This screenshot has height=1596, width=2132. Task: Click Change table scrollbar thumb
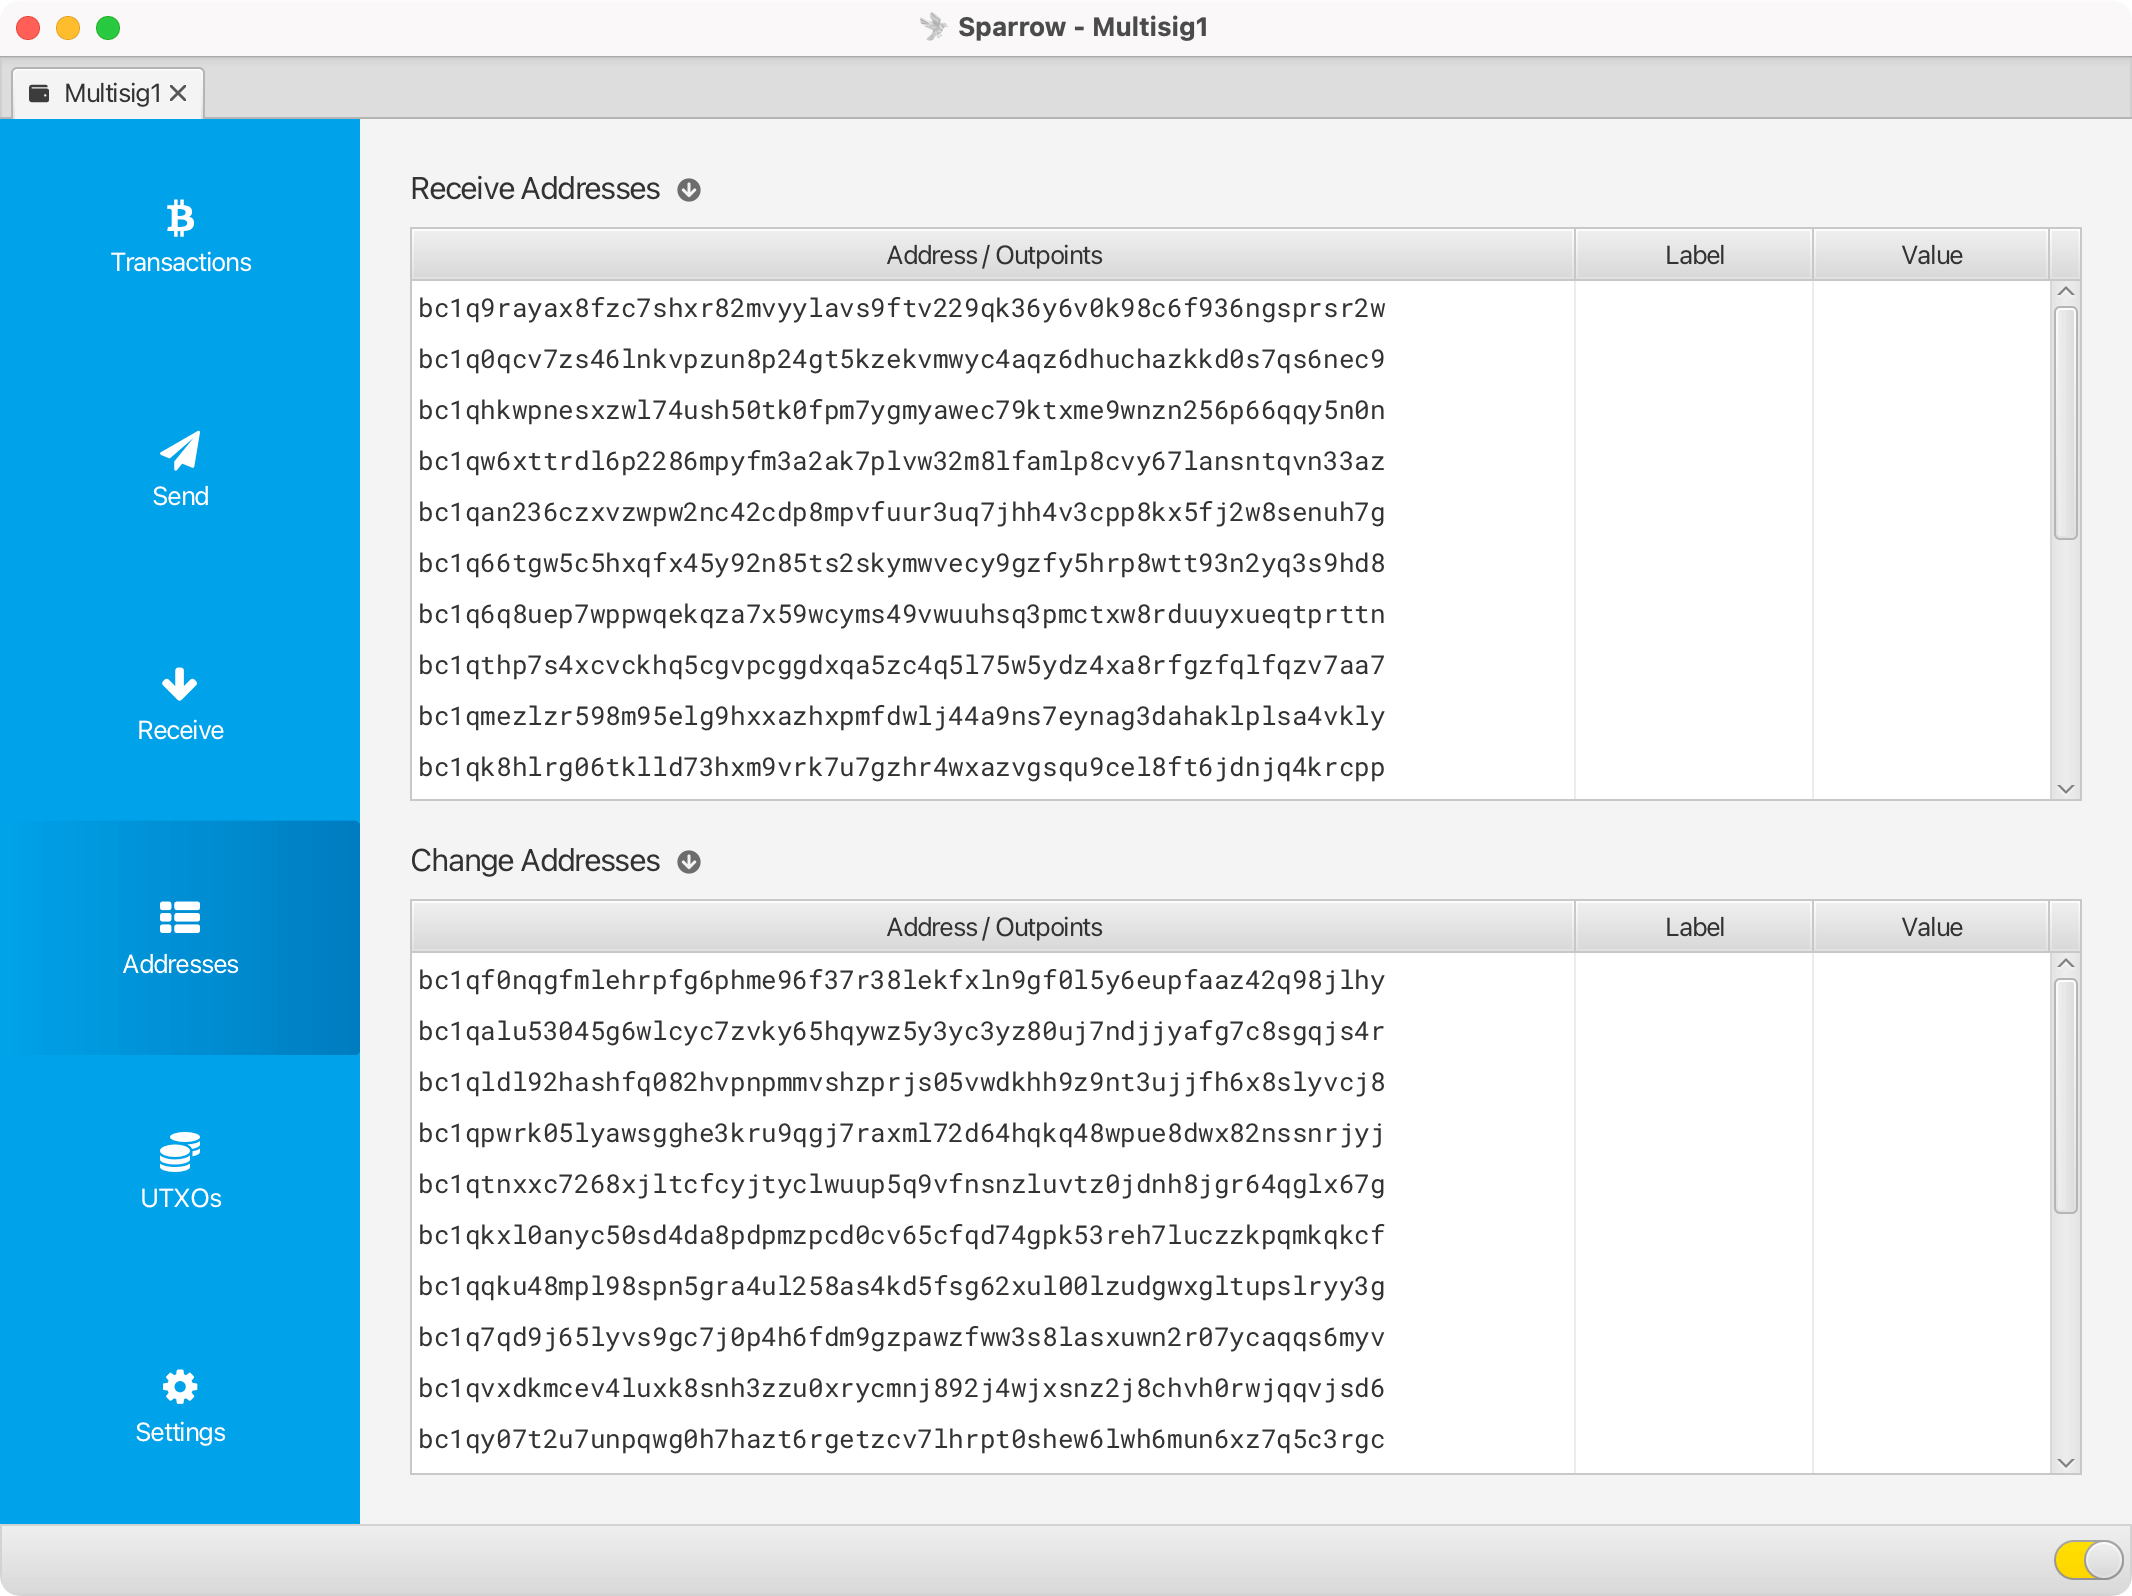pos(2066,1096)
